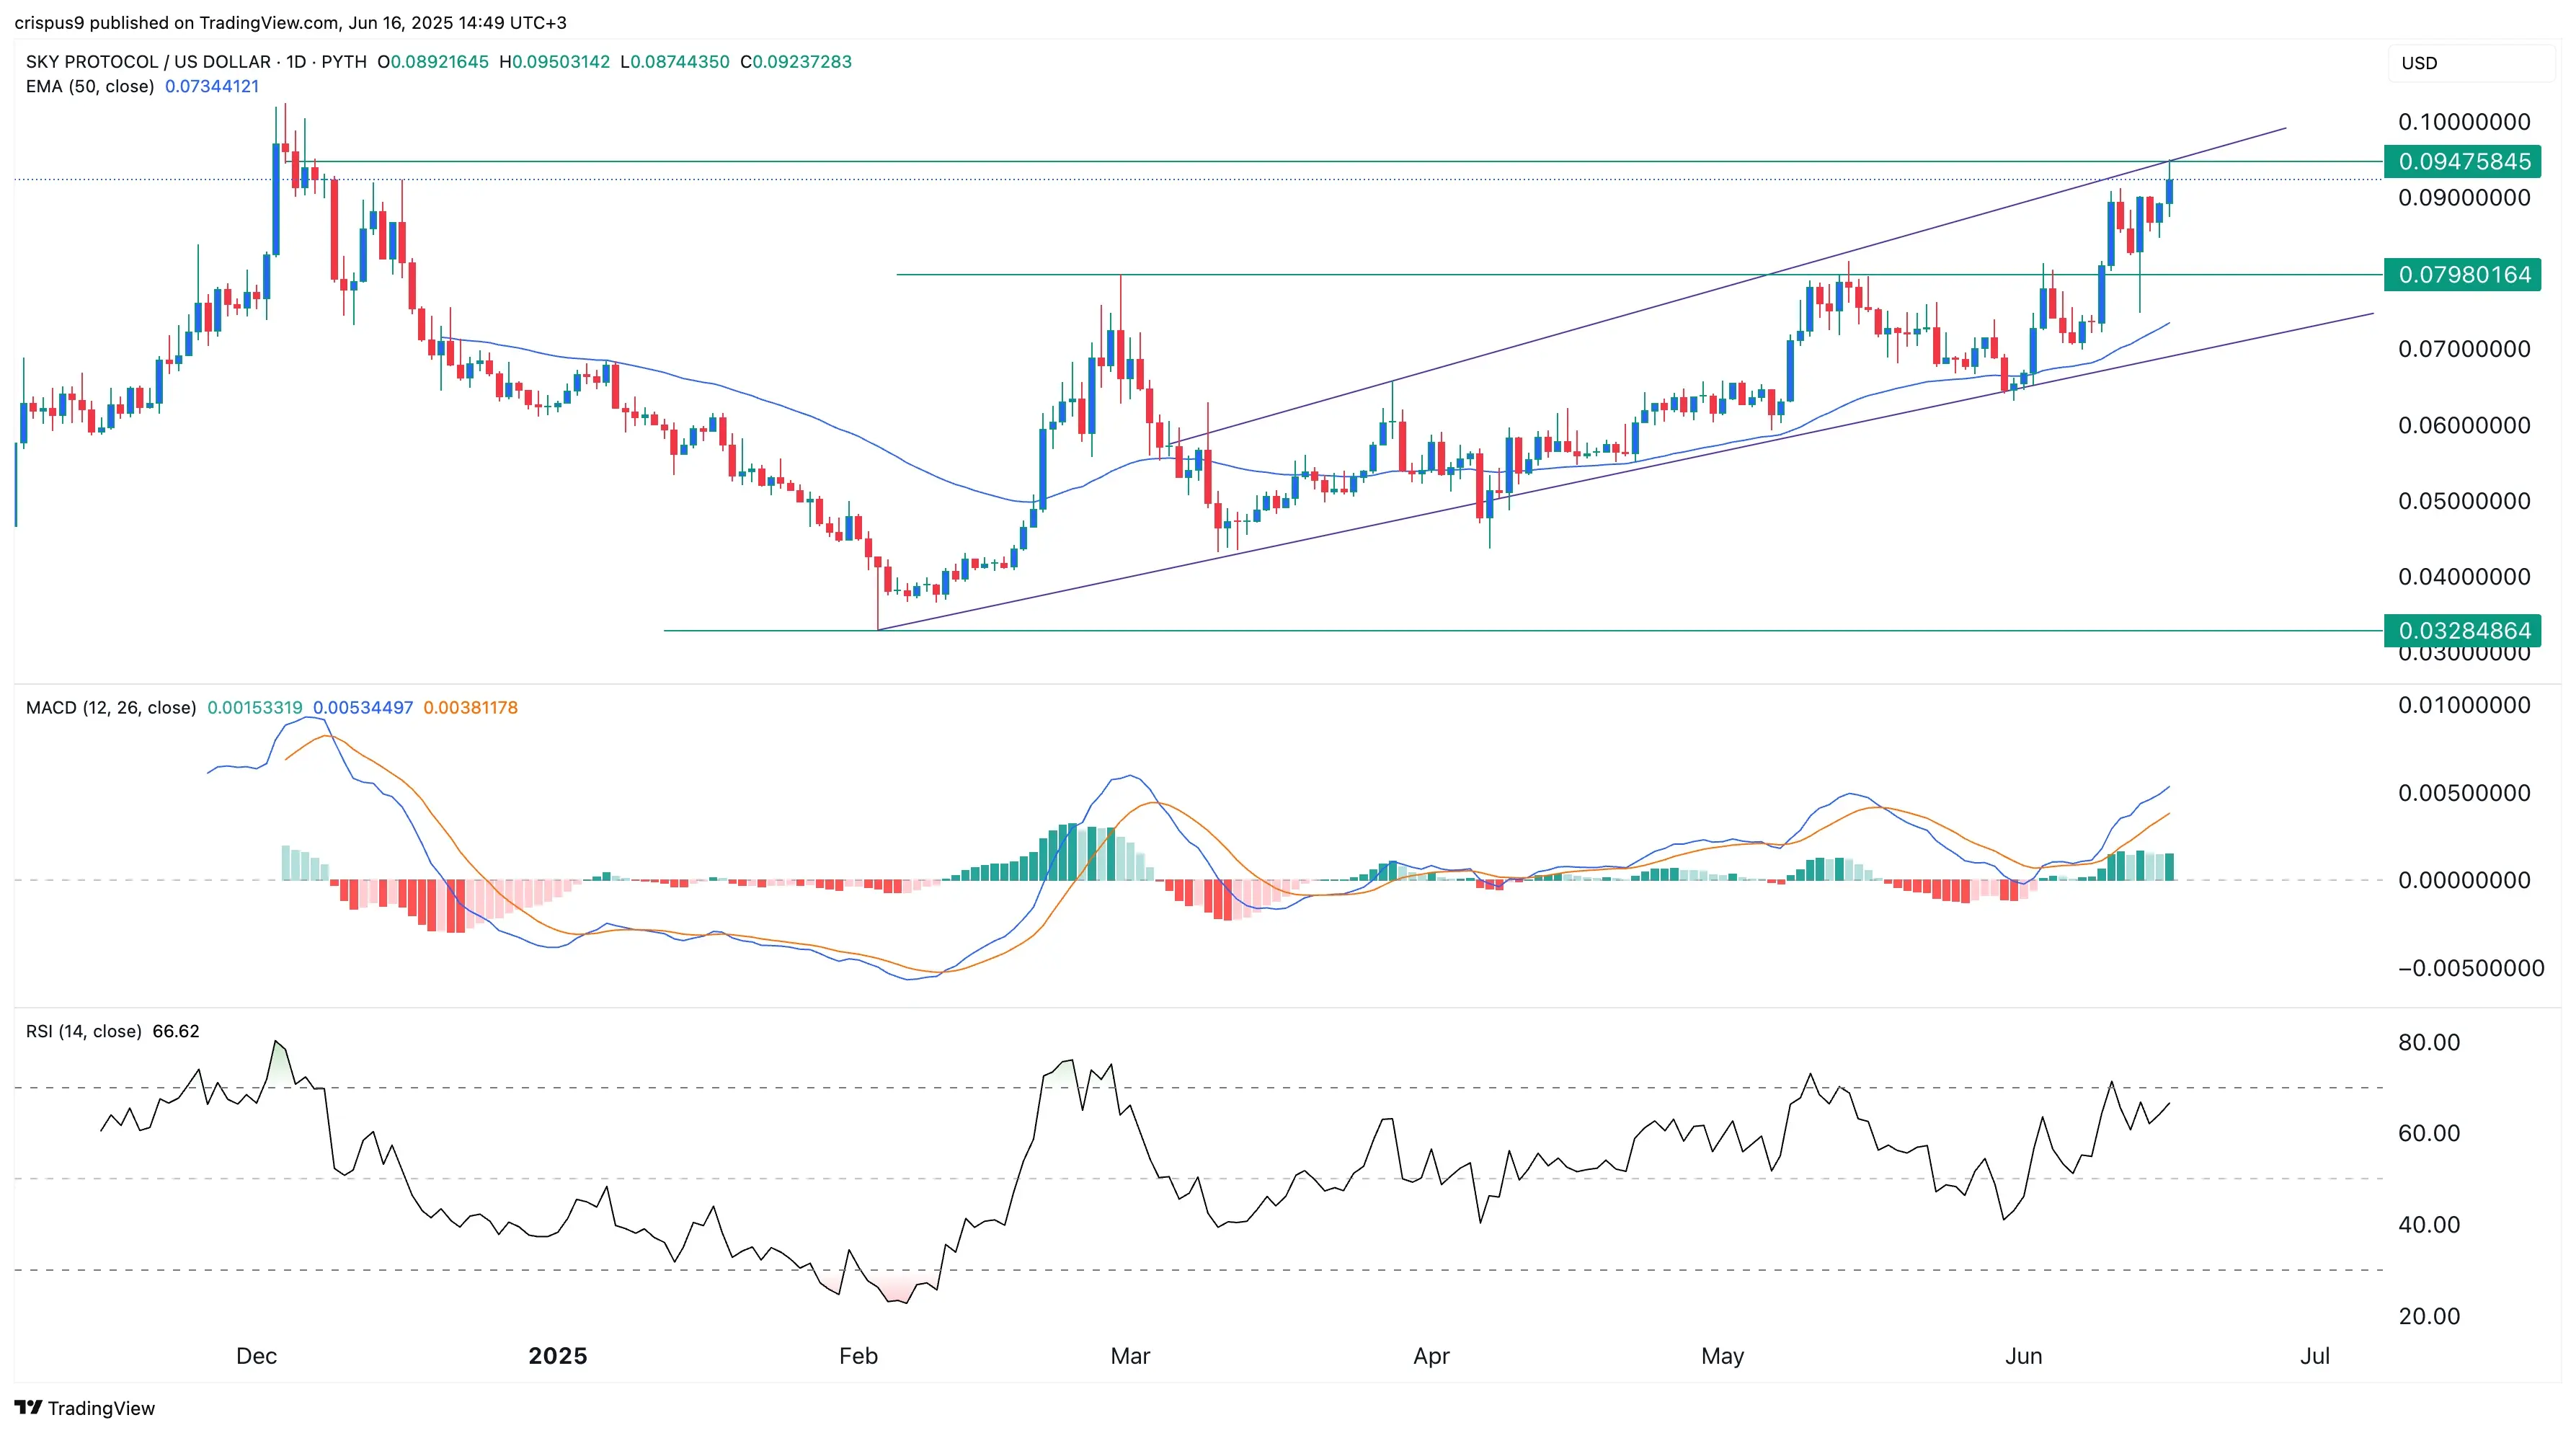The image size is (2576, 1433).
Task: Select the 0.07980164 price level label
Action: pos(2463,274)
